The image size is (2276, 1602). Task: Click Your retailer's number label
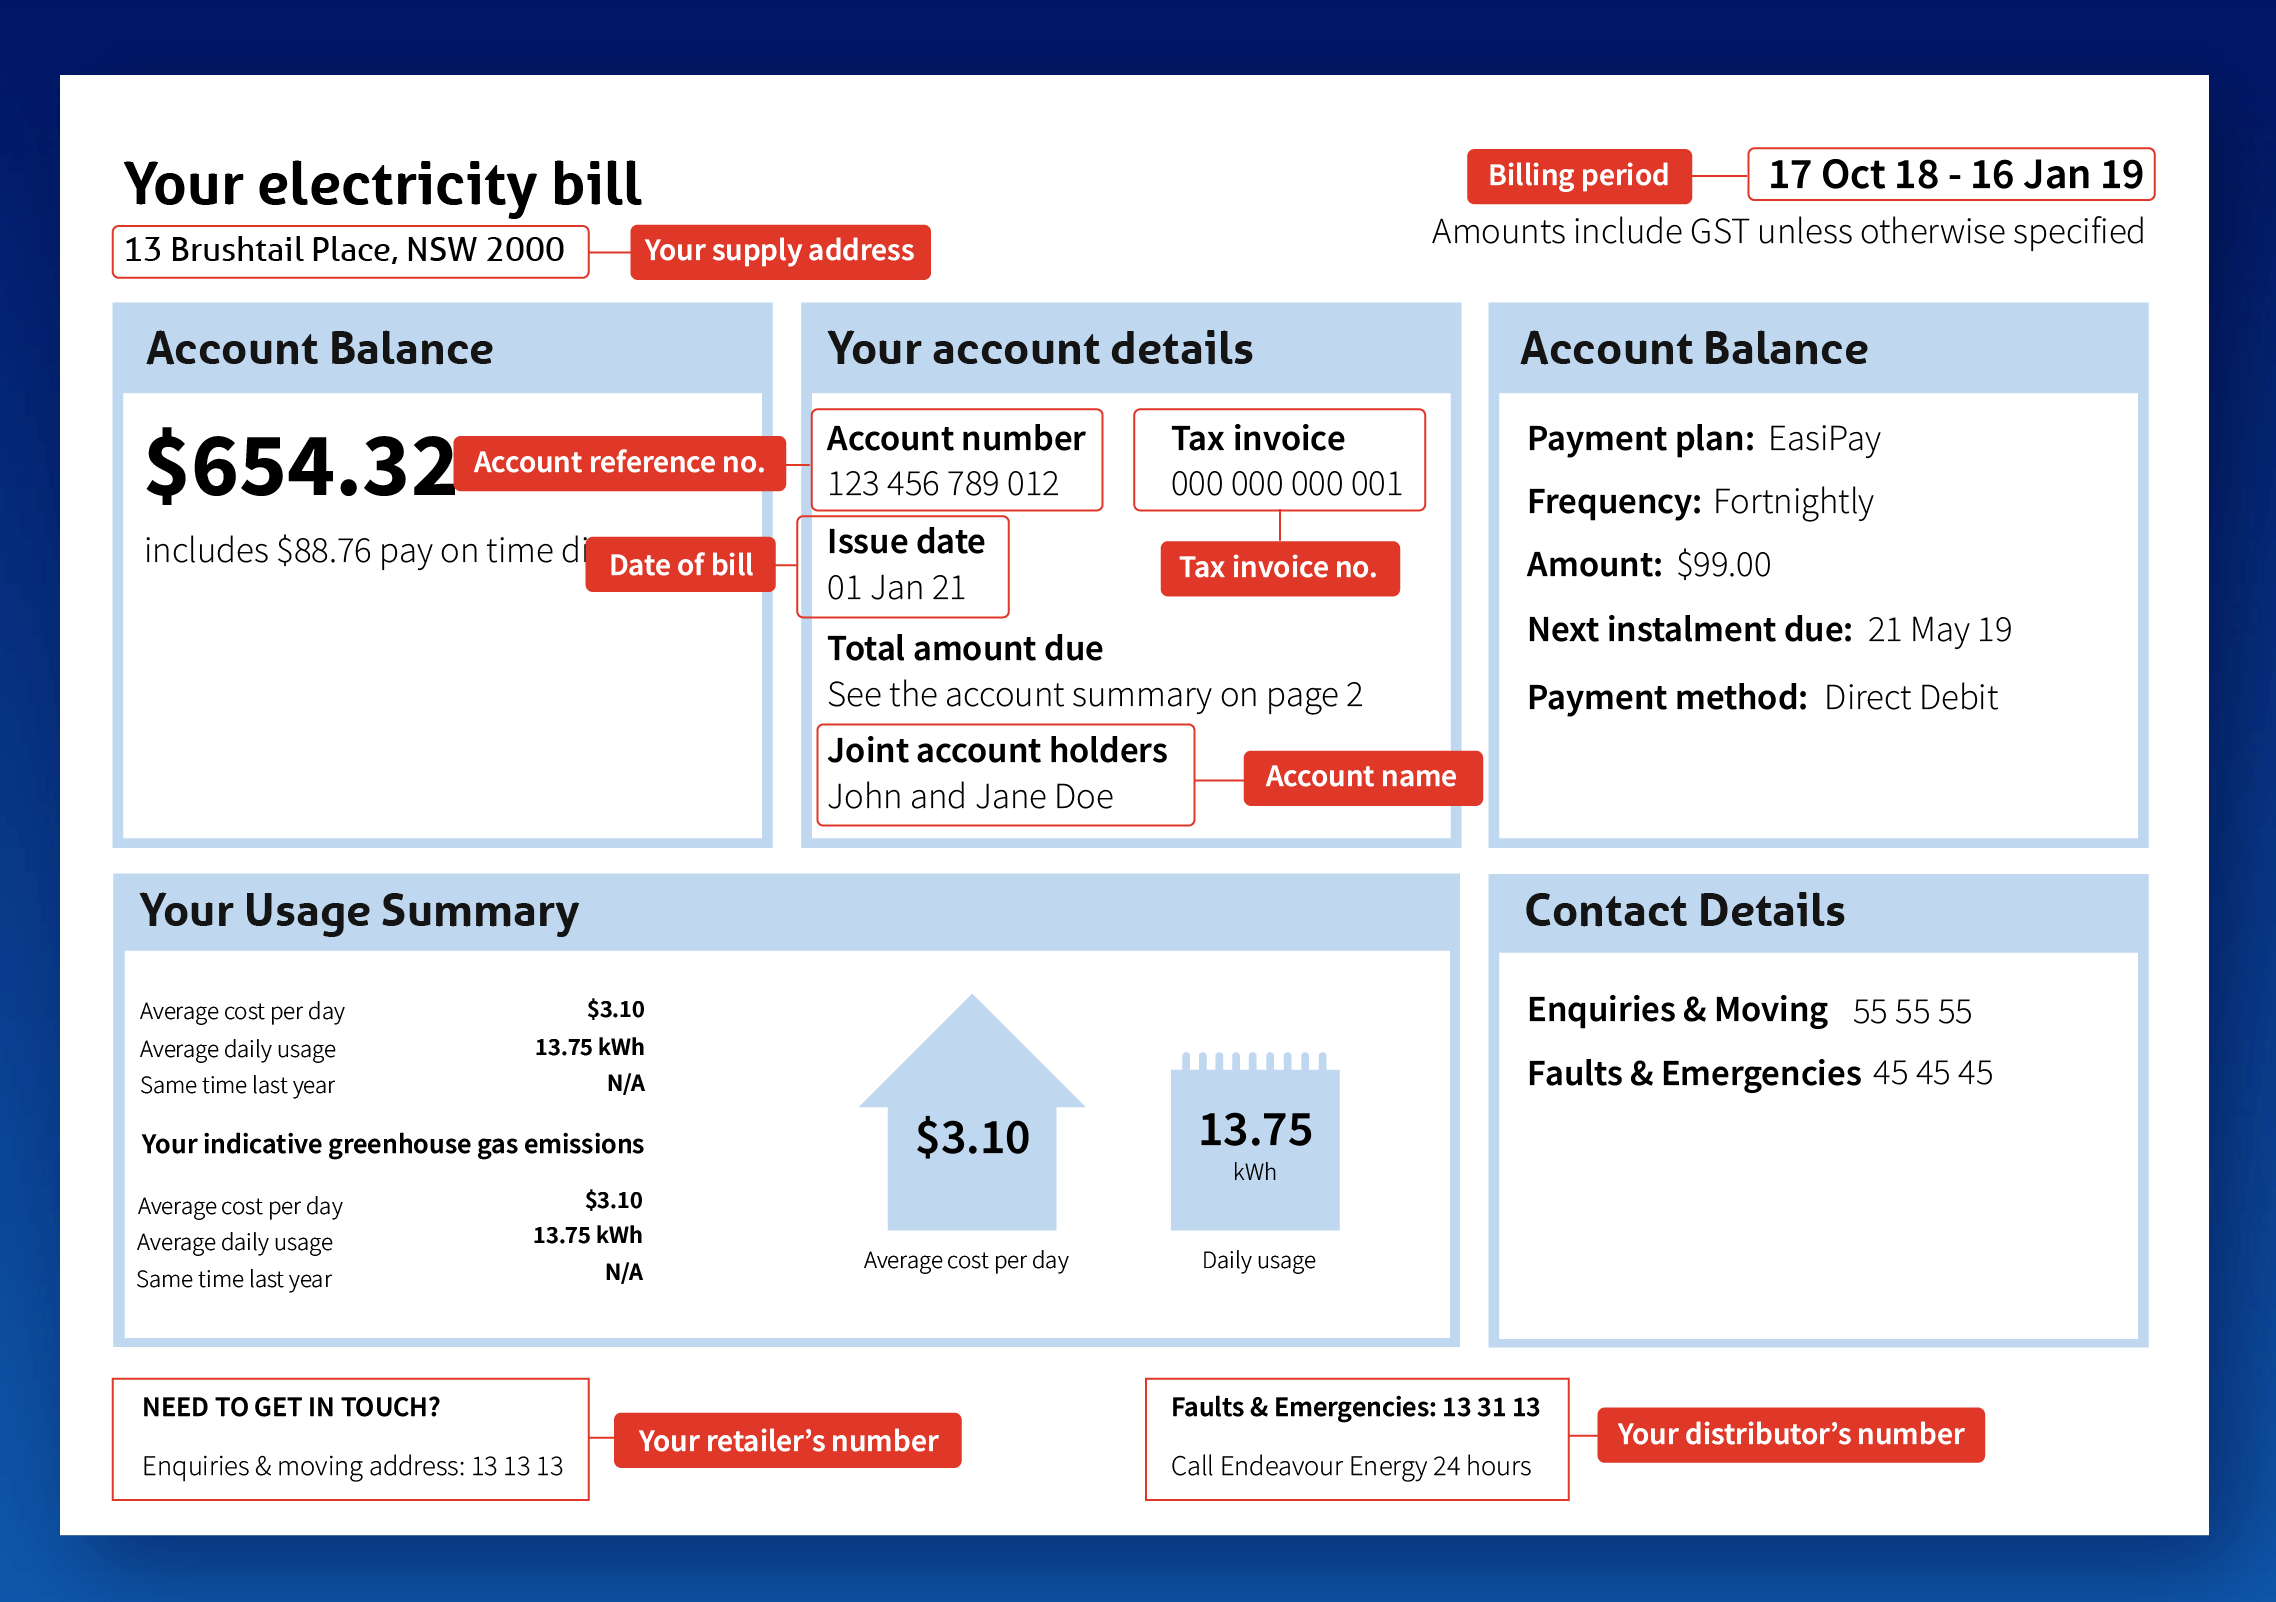(787, 1440)
